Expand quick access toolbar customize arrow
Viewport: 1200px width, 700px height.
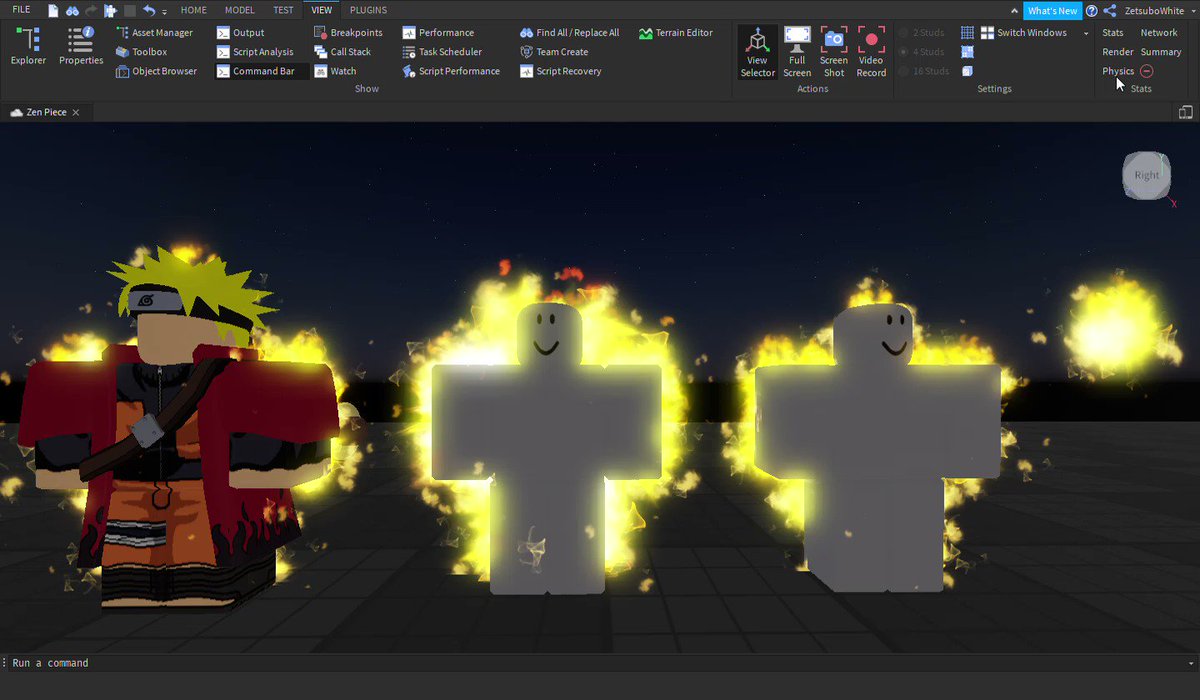(164, 11)
